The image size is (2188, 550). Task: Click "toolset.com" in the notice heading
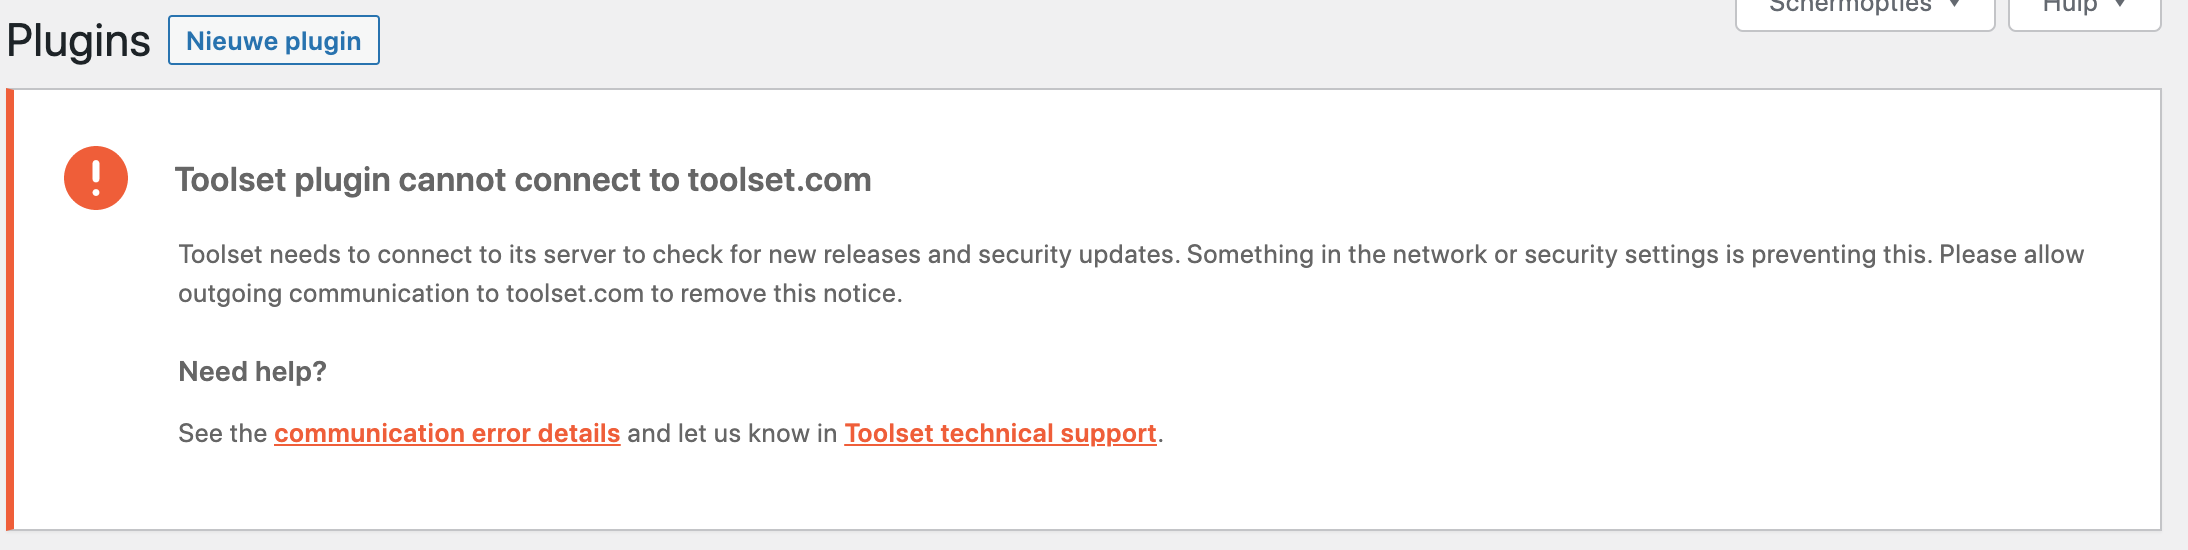point(779,180)
